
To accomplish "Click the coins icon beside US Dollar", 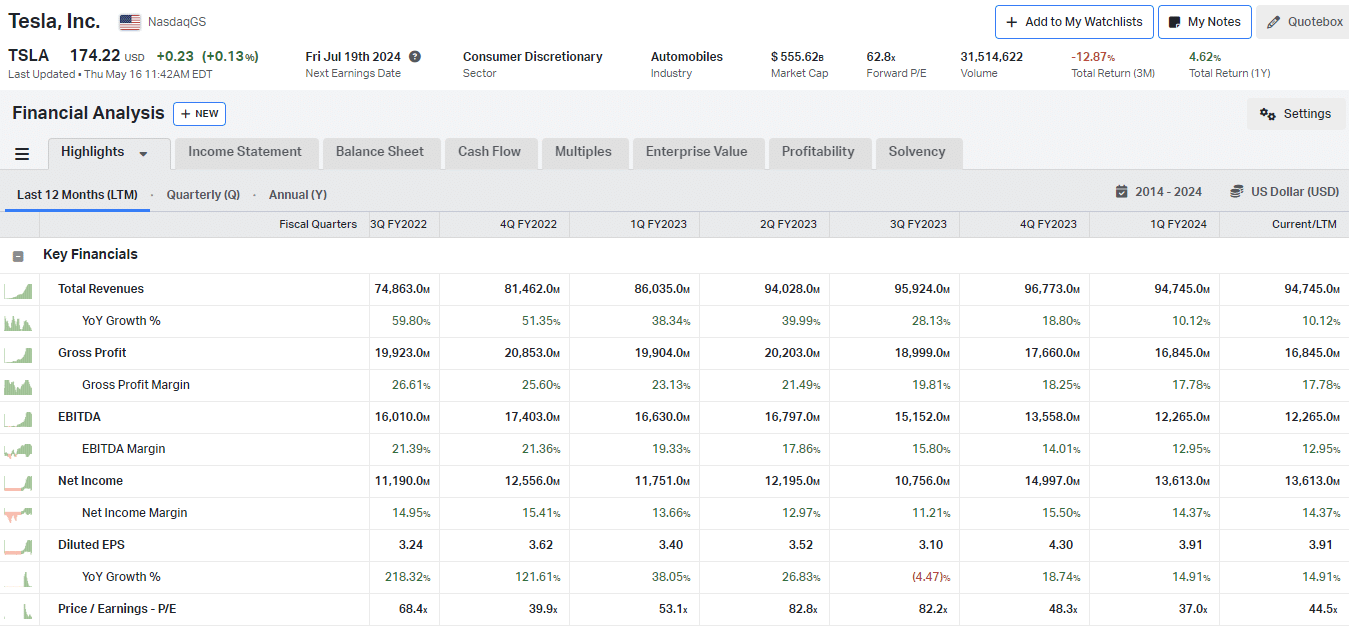I will 1237,191.
